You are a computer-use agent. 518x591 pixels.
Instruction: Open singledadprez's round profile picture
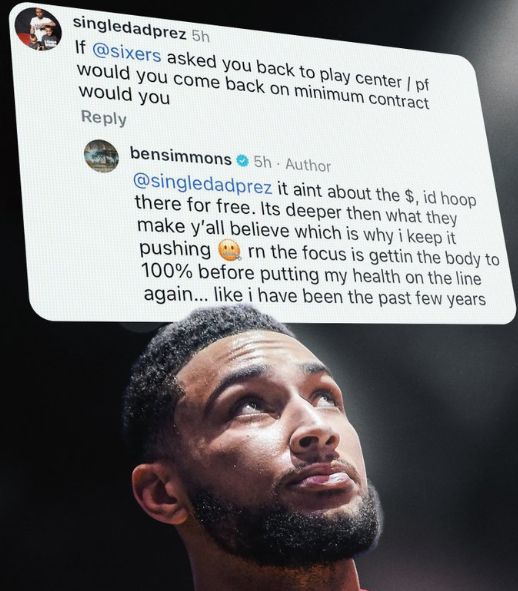[x=38, y=29]
